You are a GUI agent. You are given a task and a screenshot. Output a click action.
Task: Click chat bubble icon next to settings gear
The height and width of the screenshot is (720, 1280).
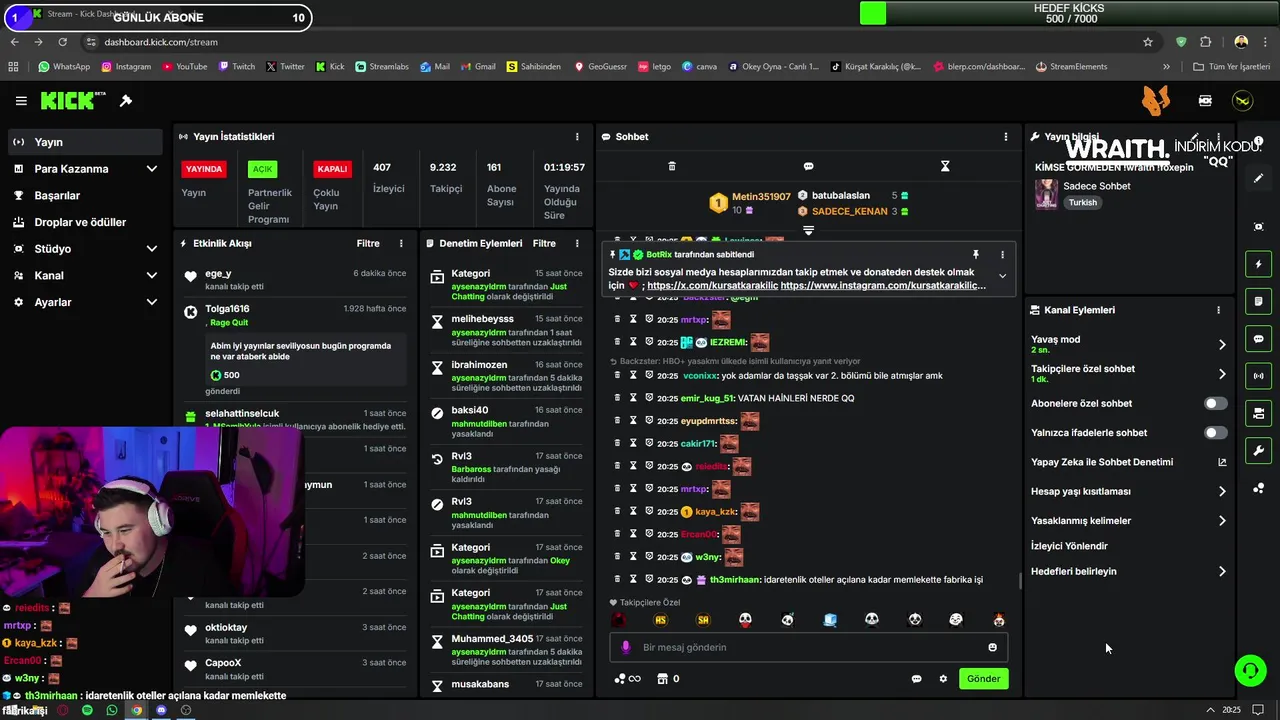coord(916,679)
